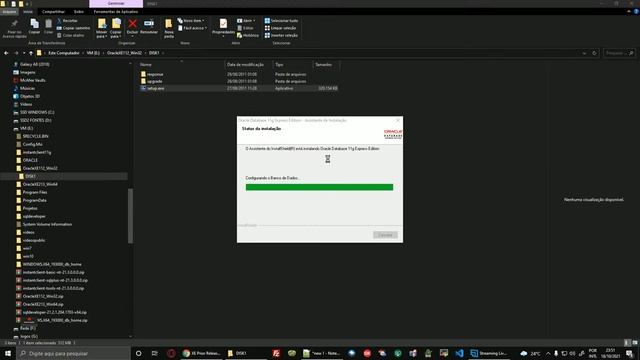
Task: Click OracleXE112_Win32 in address bar
Action: click(x=124, y=53)
